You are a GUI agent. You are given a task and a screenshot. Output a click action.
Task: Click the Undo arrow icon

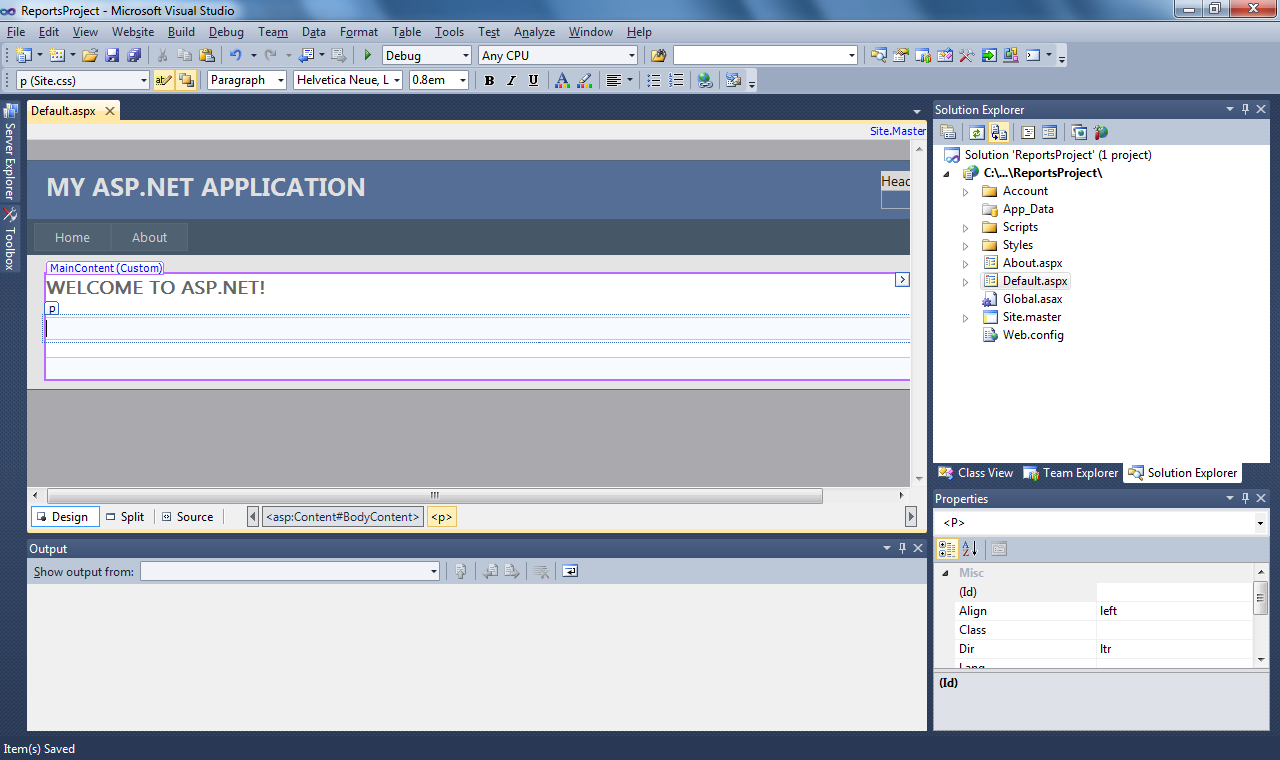pyautogui.click(x=235, y=56)
